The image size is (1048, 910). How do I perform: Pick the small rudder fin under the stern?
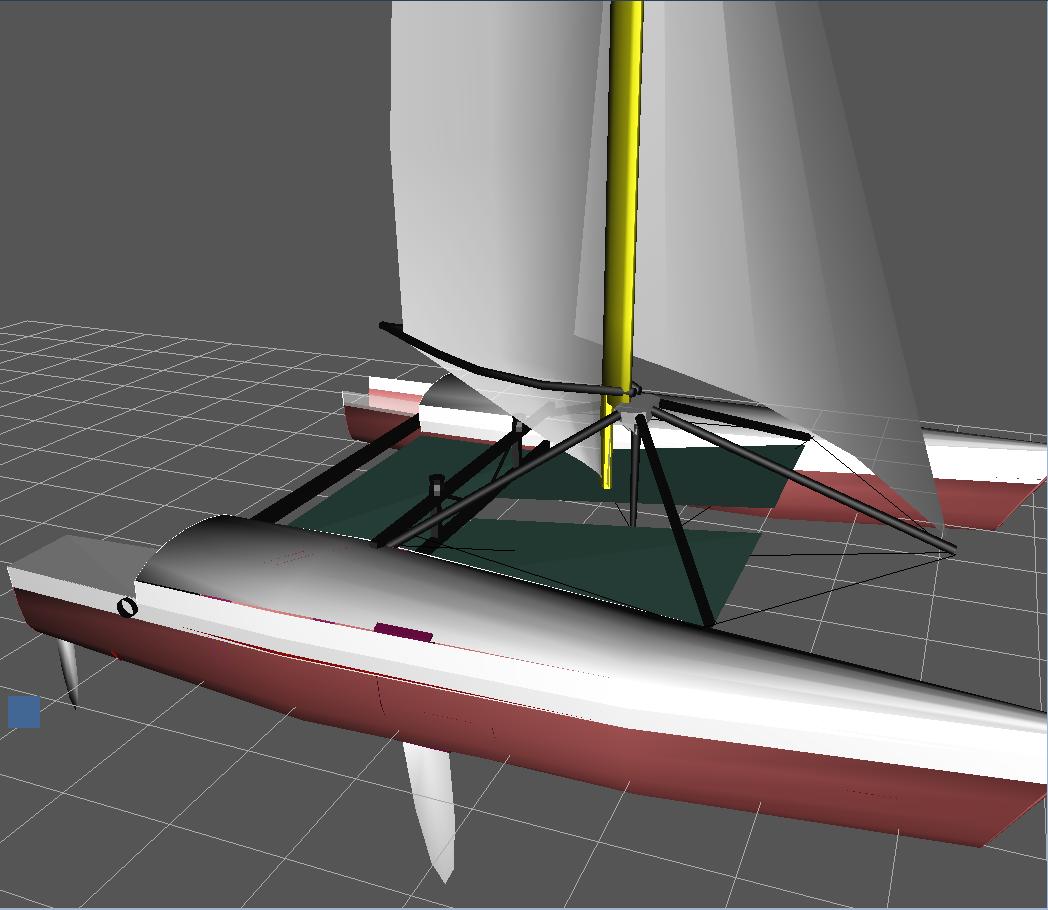(x=68, y=670)
